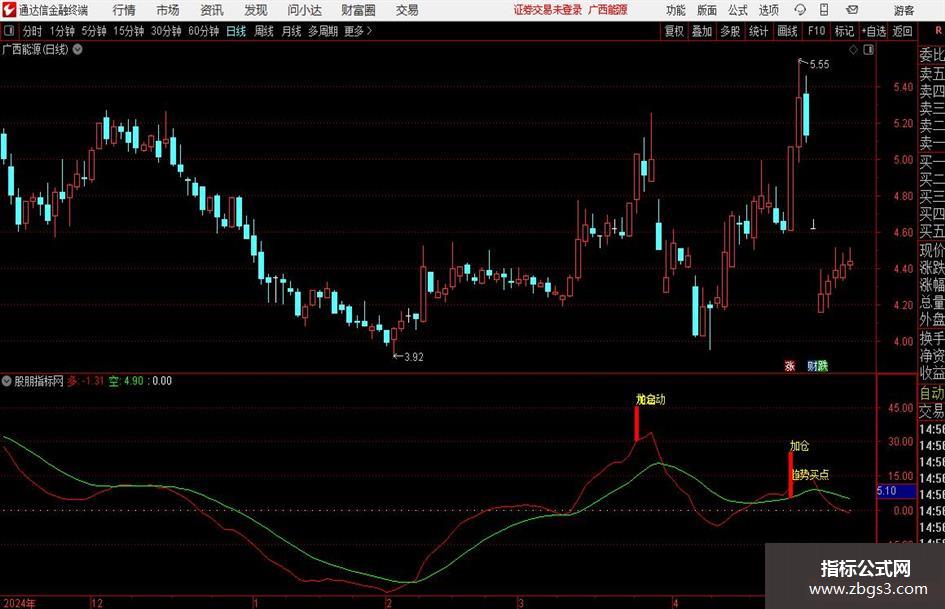Image resolution: width=945 pixels, height=609 pixels.
Task: Click the 财 marker icon below the chart
Action: (x=812, y=365)
